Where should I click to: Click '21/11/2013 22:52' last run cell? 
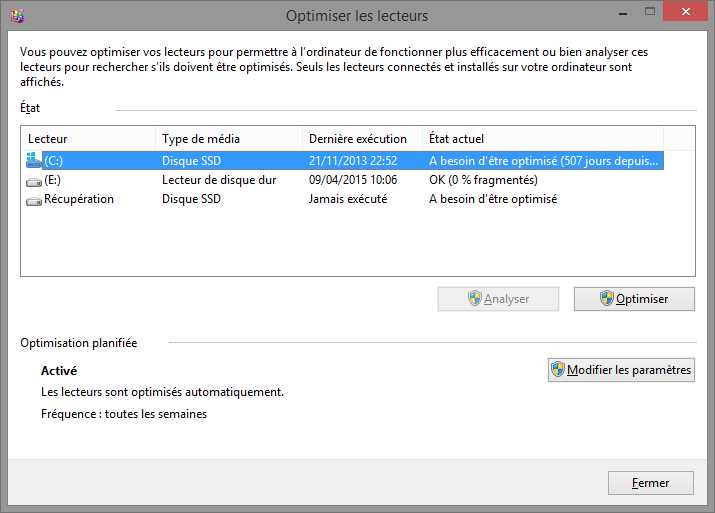(x=353, y=161)
